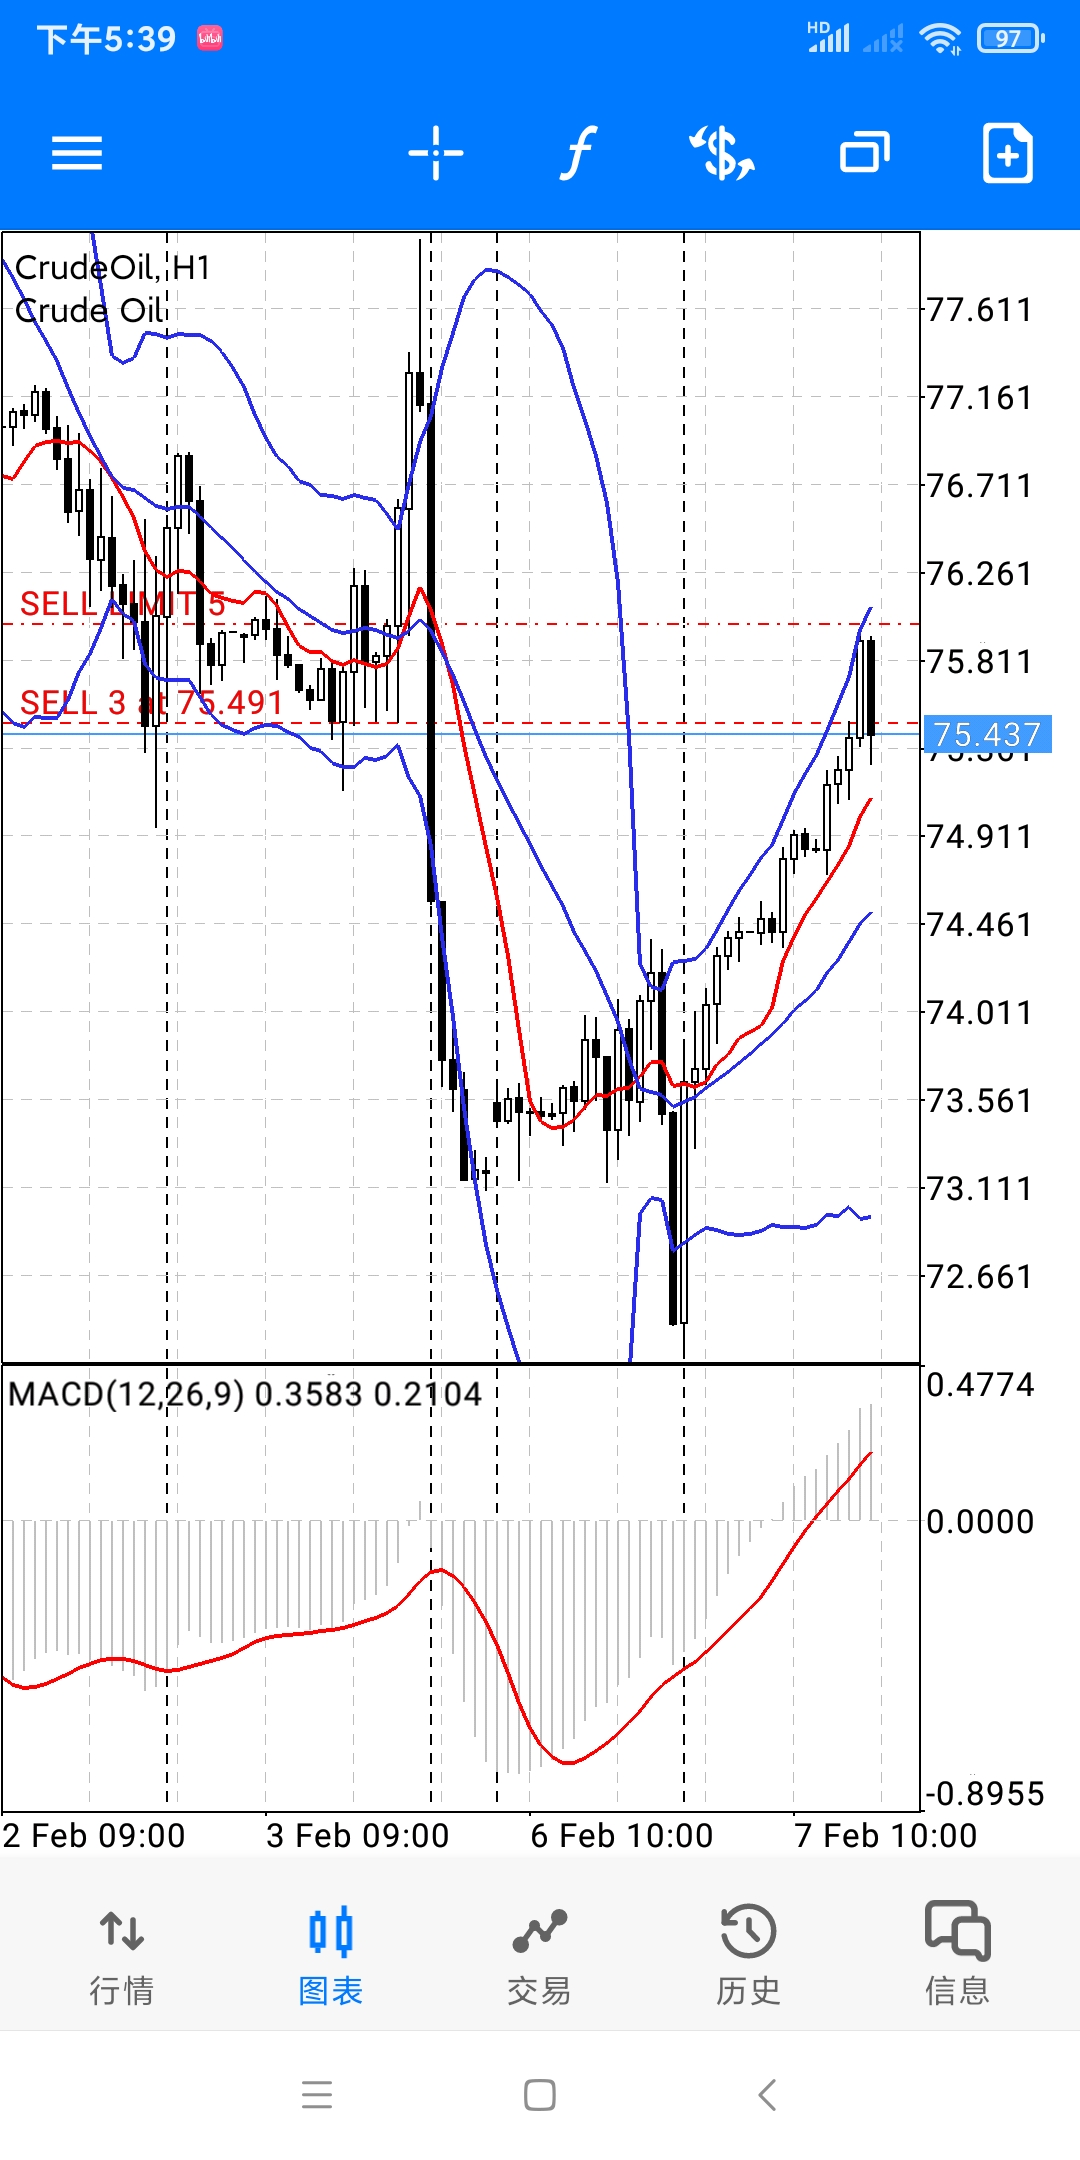Open the indicators function list
This screenshot has height=2160, width=1080.
pyautogui.click(x=578, y=153)
